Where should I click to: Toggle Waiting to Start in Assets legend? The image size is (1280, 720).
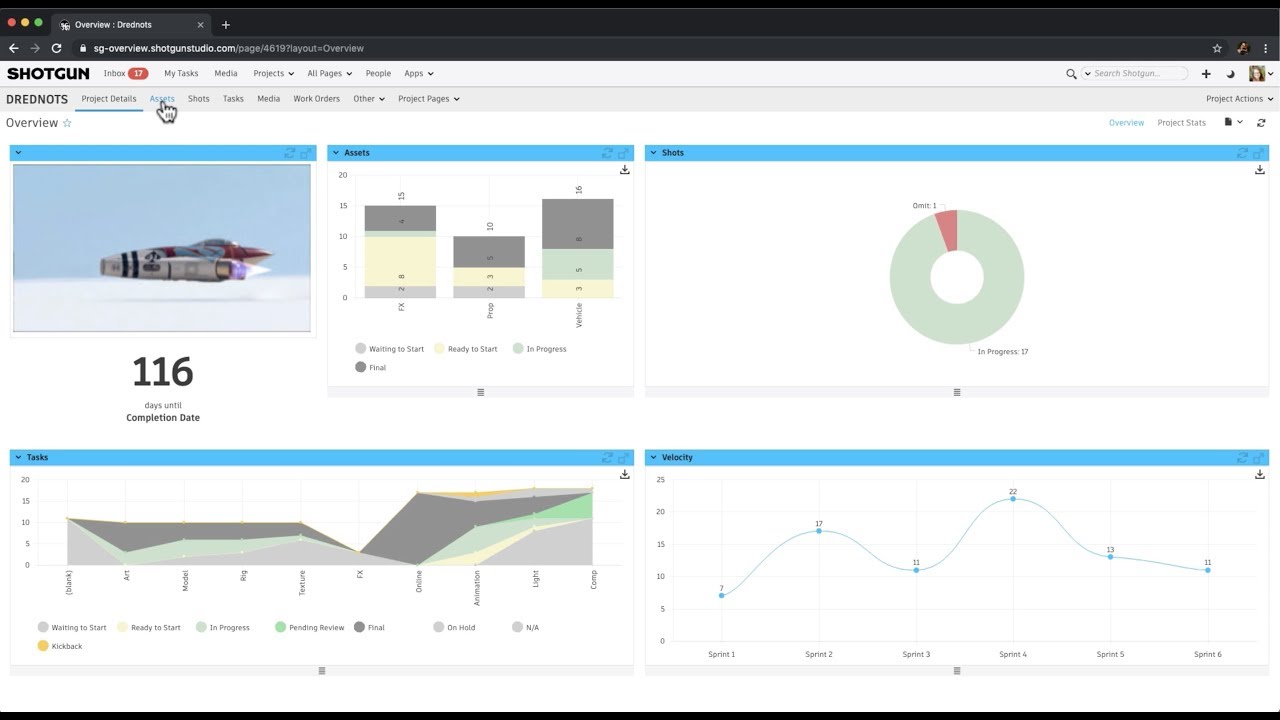[390, 349]
